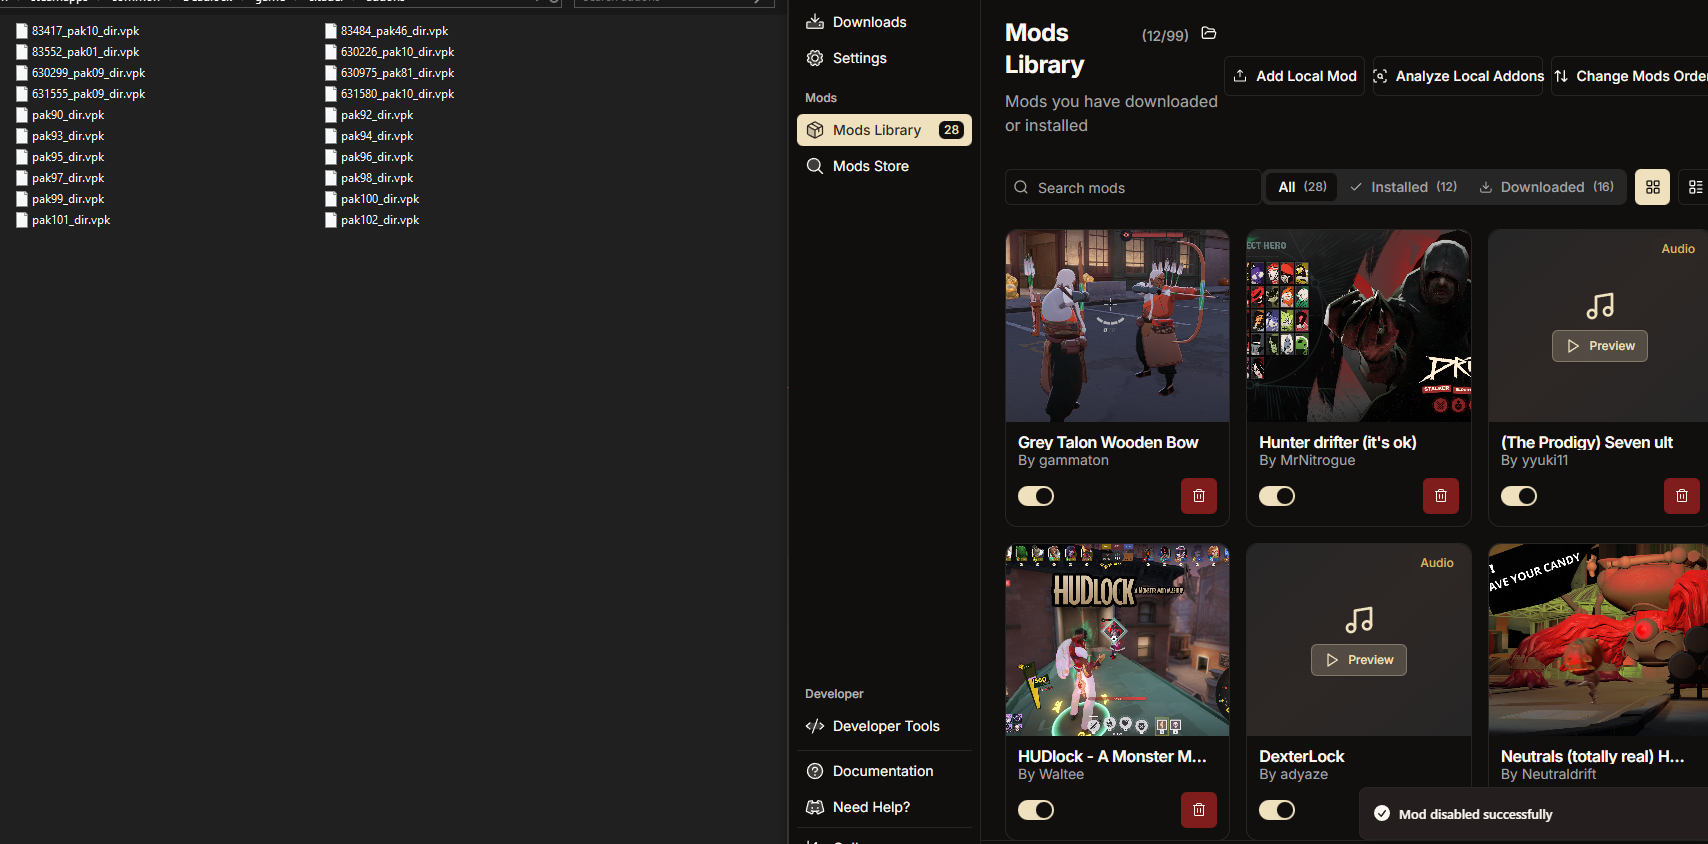Select file pak98_dir.vpk in the explorer
This screenshot has height=844, width=1708.
coord(369,178)
